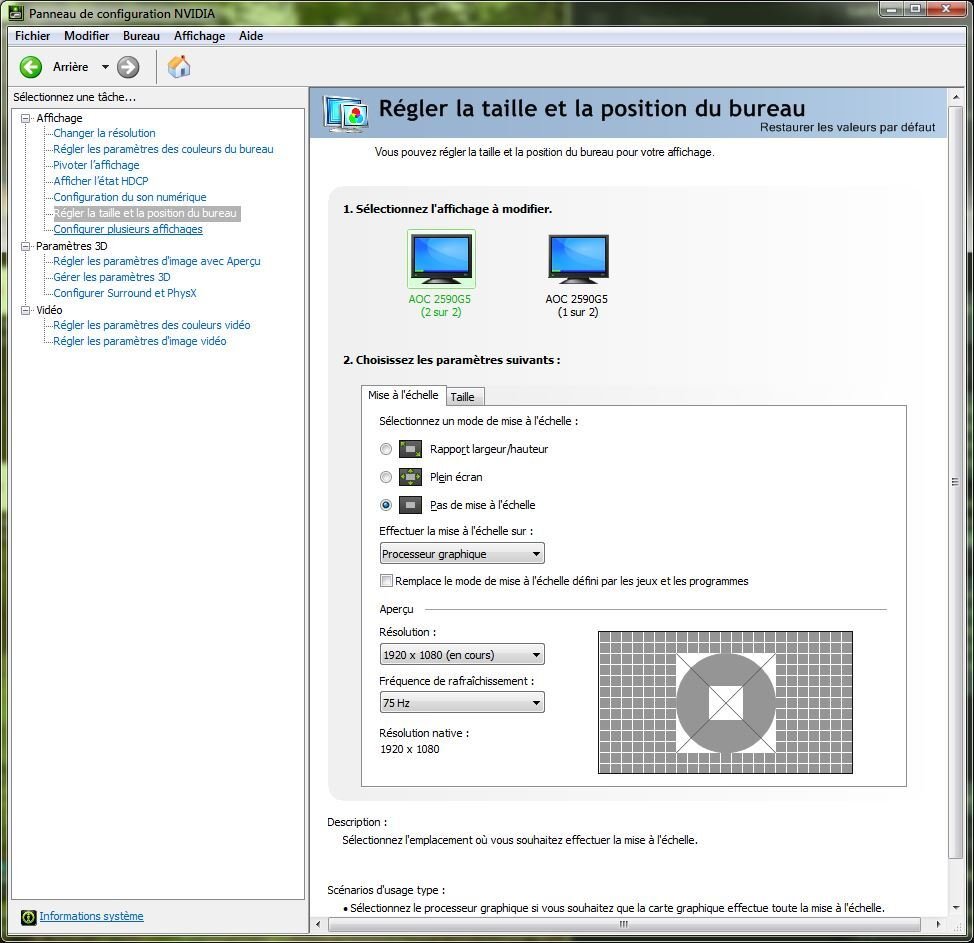Screen dimensions: 974x943
Task: Click the vertical scrollbar up arrow
Action: click(955, 98)
